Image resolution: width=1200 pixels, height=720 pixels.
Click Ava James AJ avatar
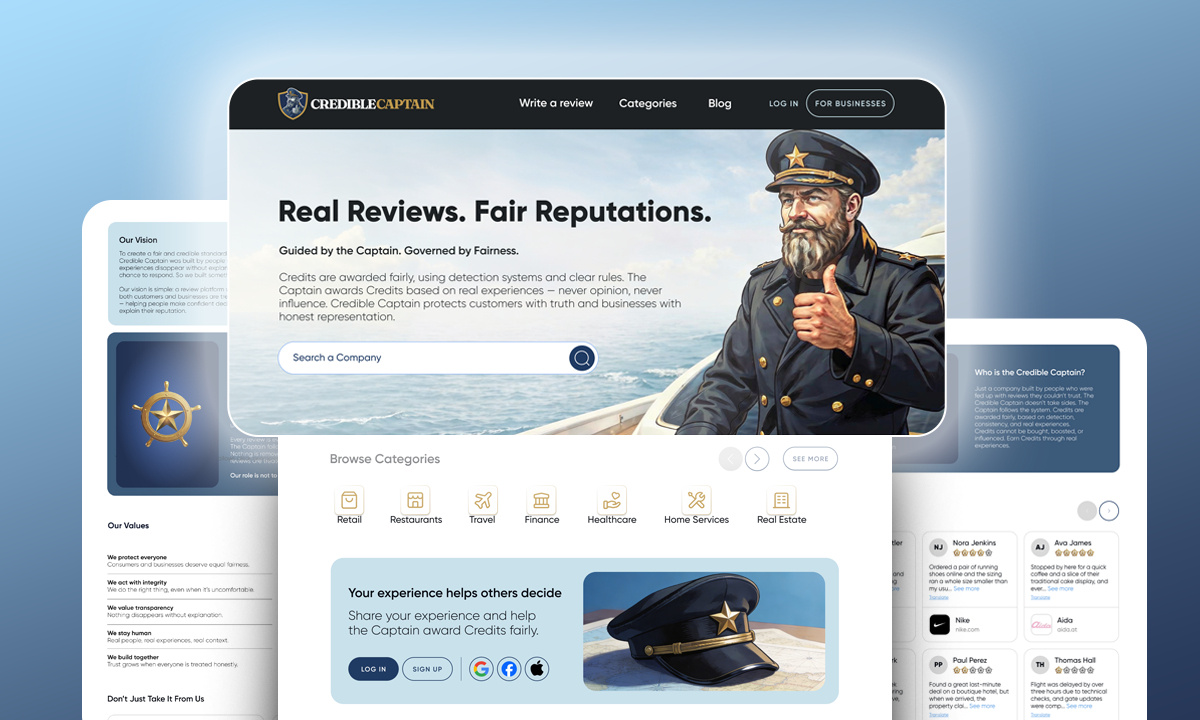pyautogui.click(x=1040, y=547)
